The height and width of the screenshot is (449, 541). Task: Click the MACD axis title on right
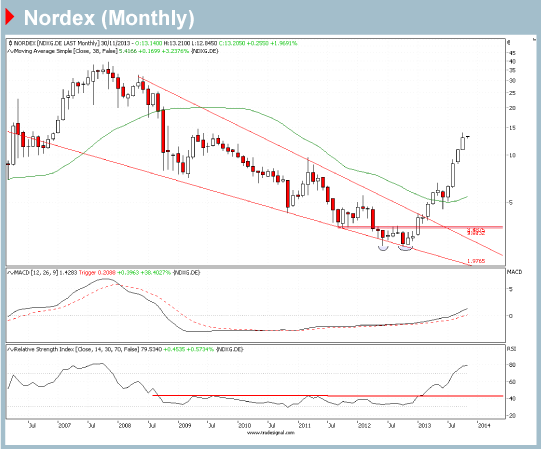(x=514, y=272)
